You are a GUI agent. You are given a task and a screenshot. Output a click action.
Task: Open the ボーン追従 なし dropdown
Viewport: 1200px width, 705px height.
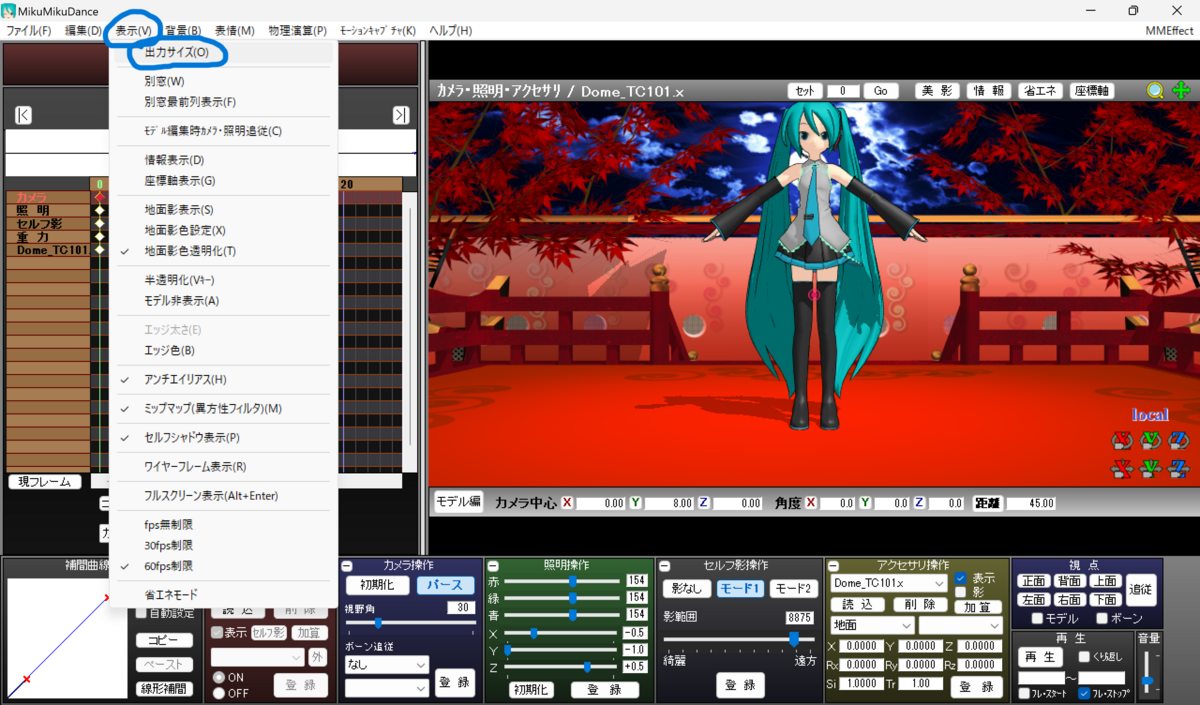pos(387,664)
